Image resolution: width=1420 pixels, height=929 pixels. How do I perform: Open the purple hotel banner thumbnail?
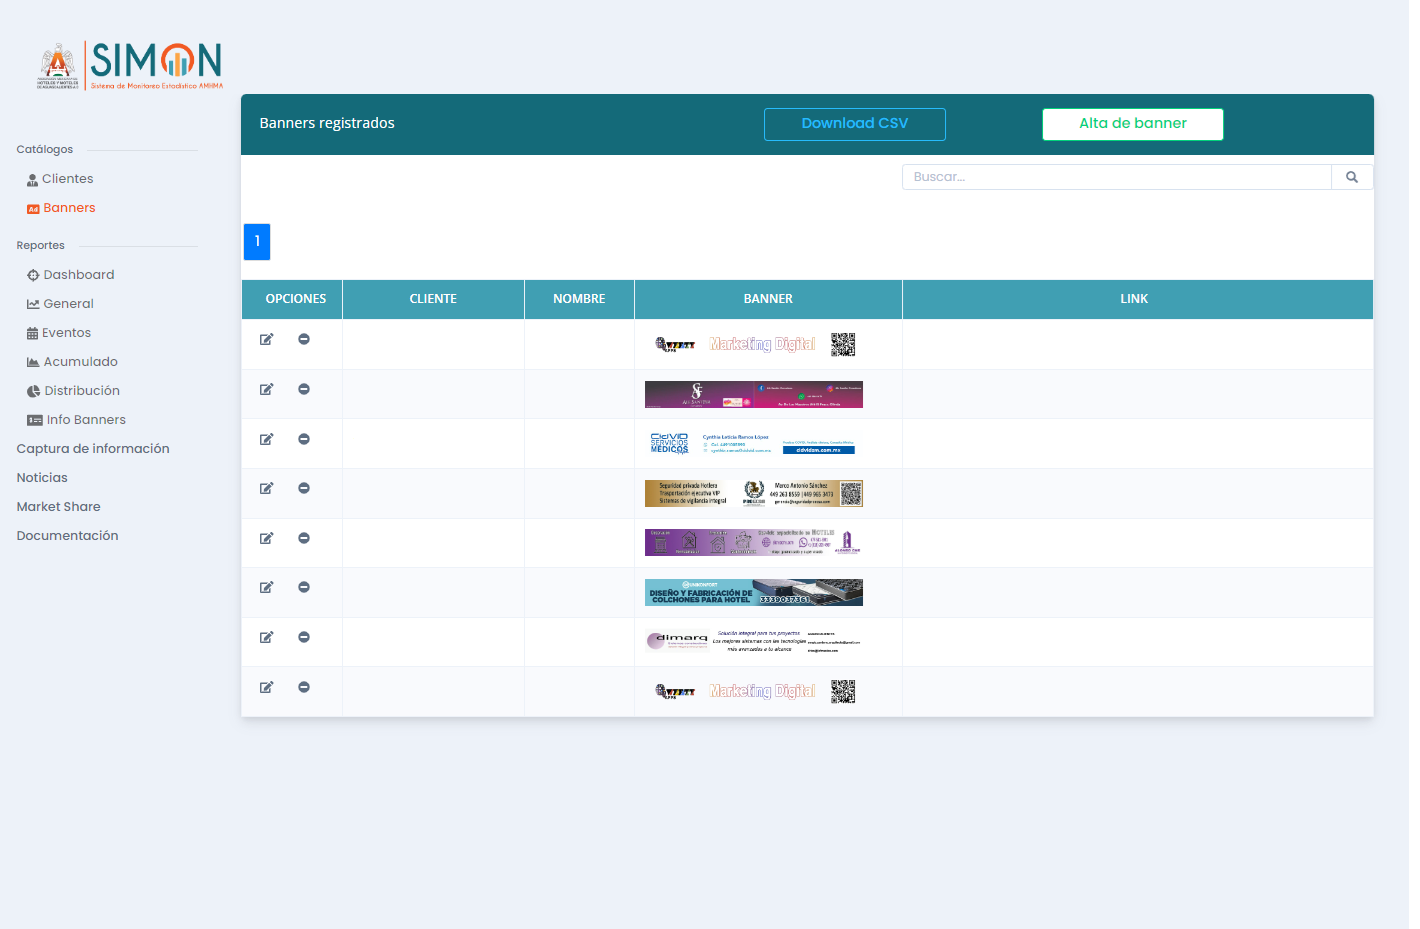coord(753,542)
